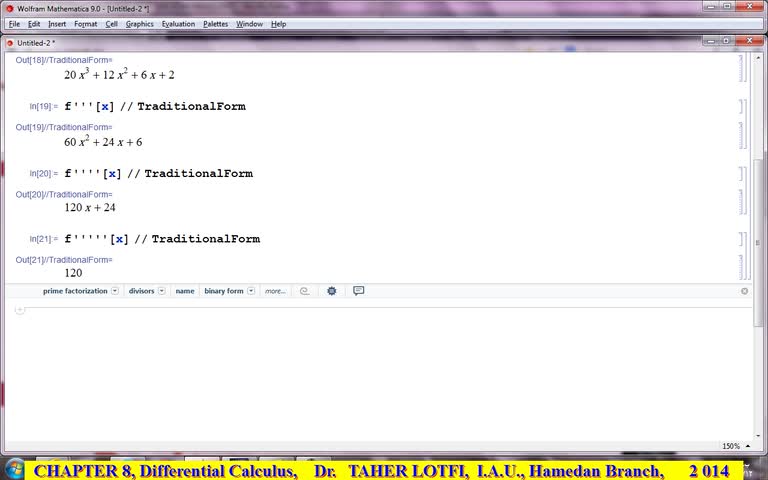
Task: Select the In[21] cell bracket
Action: 741,239
